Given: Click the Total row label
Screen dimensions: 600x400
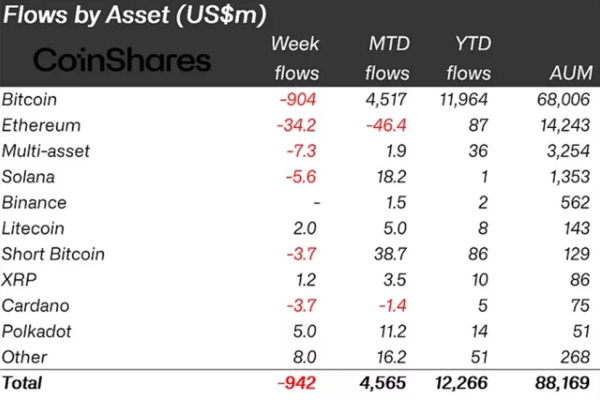Looking at the screenshot, I should click(x=22, y=383).
